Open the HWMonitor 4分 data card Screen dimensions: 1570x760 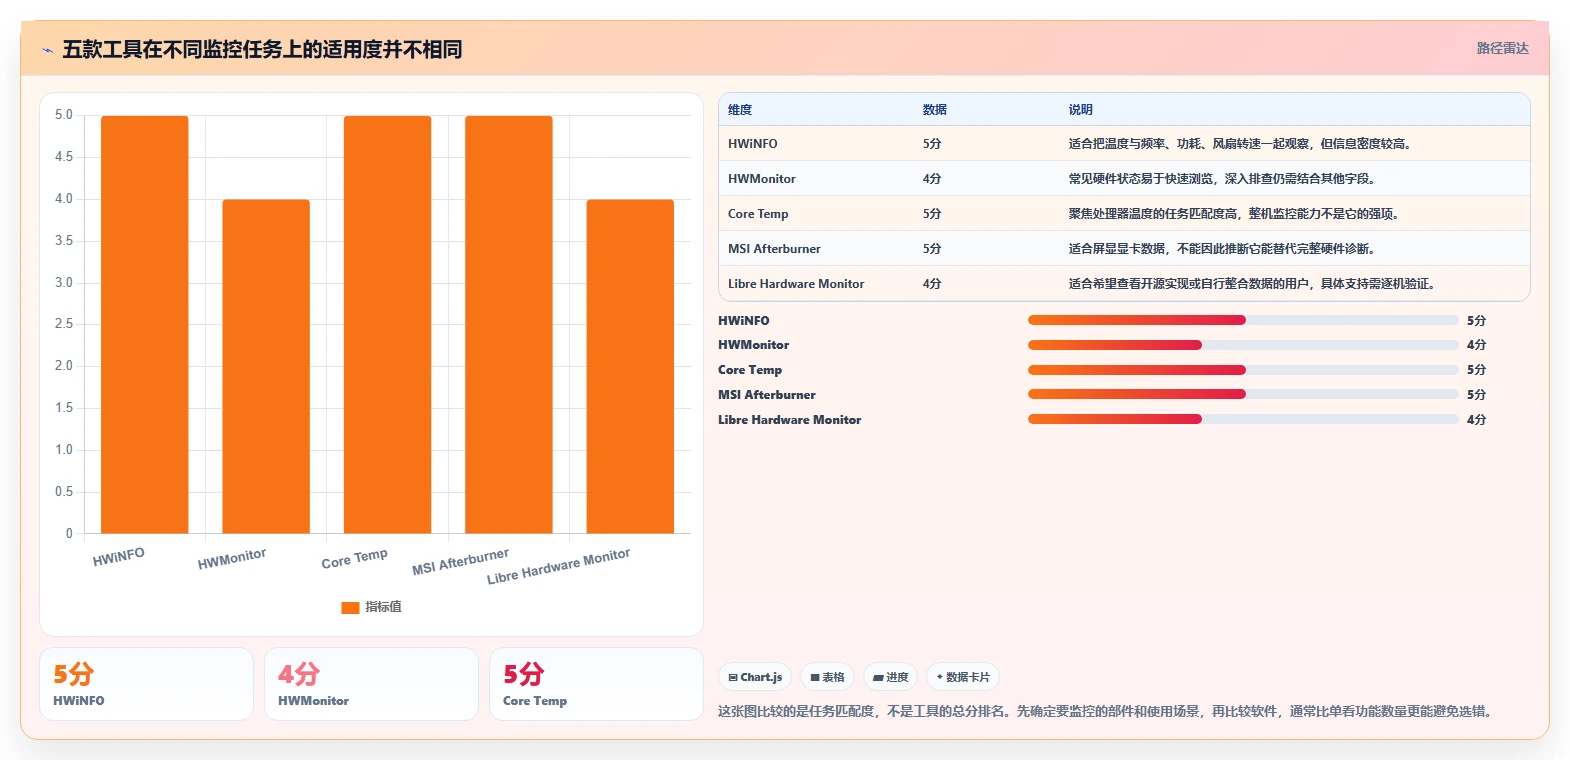pyautogui.click(x=371, y=684)
